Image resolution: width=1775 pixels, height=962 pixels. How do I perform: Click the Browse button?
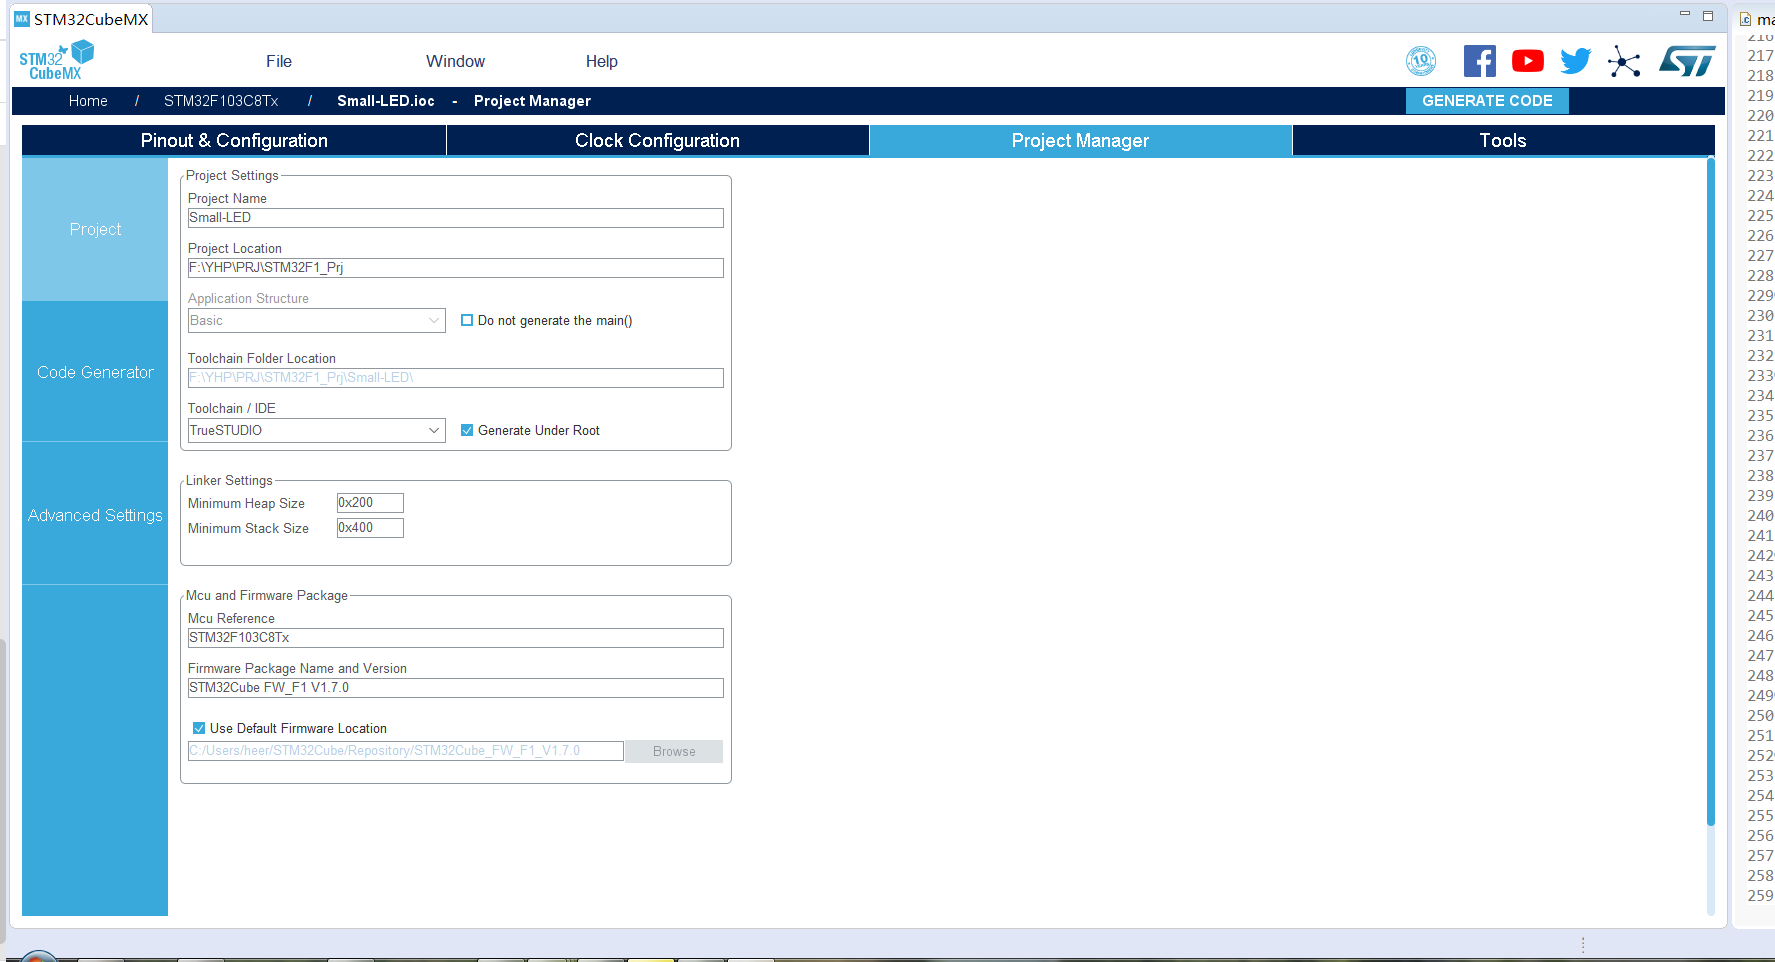coord(674,752)
